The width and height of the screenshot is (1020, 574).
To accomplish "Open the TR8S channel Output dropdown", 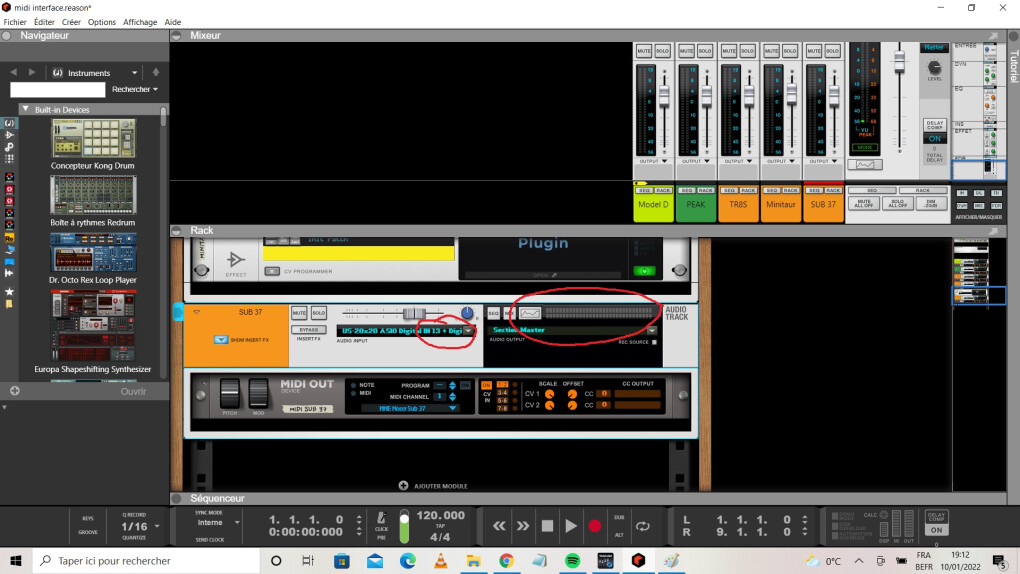I will 738,161.
